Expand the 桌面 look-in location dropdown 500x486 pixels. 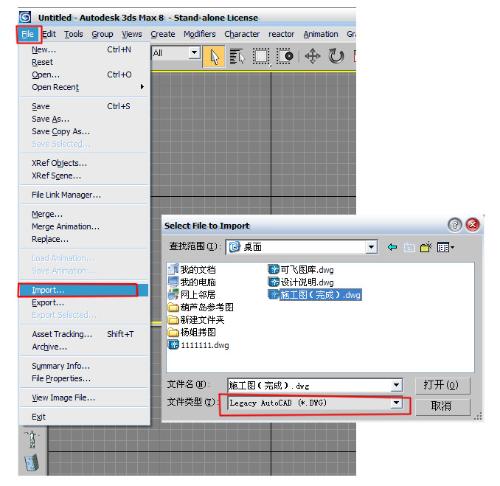[371, 247]
